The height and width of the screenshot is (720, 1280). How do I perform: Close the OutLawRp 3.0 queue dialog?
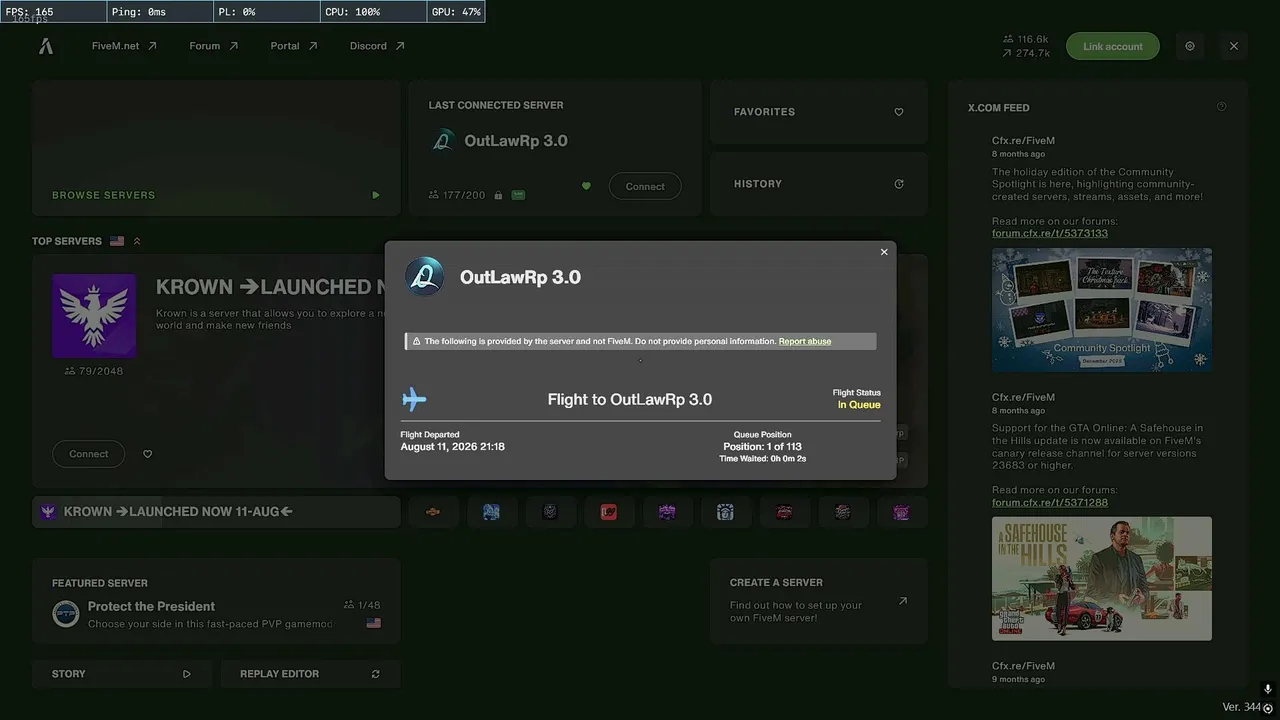pos(884,252)
